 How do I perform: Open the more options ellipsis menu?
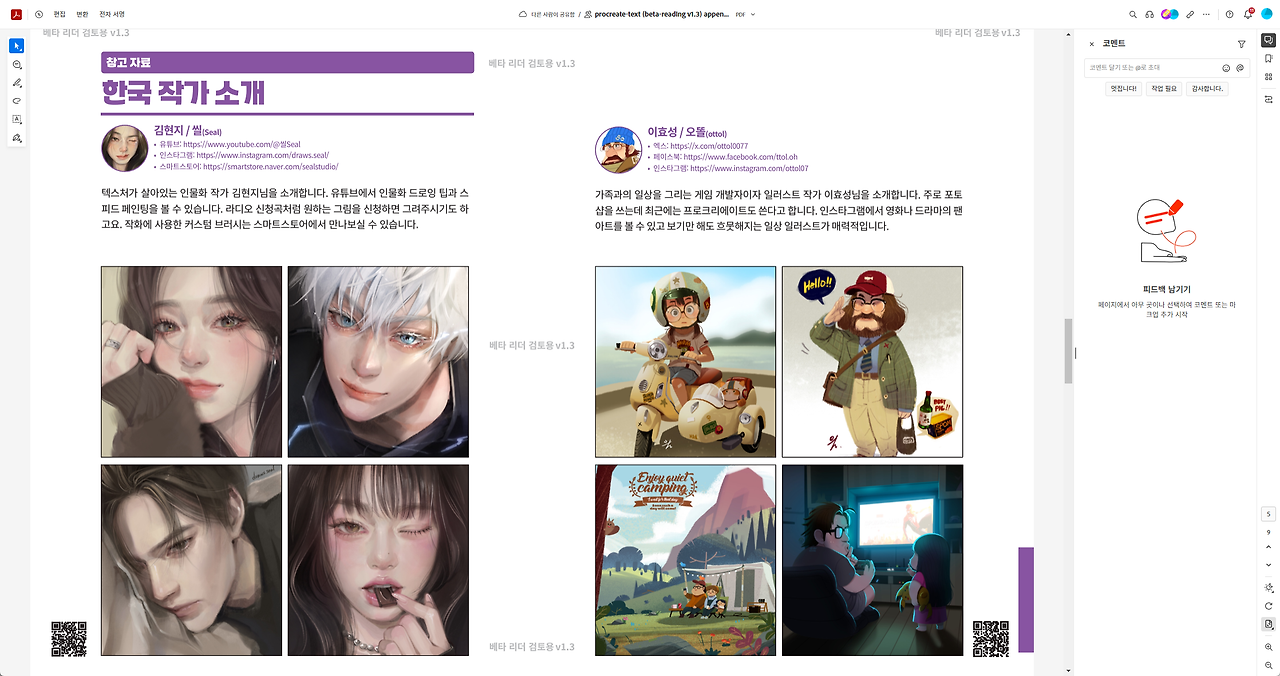[x=1207, y=14]
